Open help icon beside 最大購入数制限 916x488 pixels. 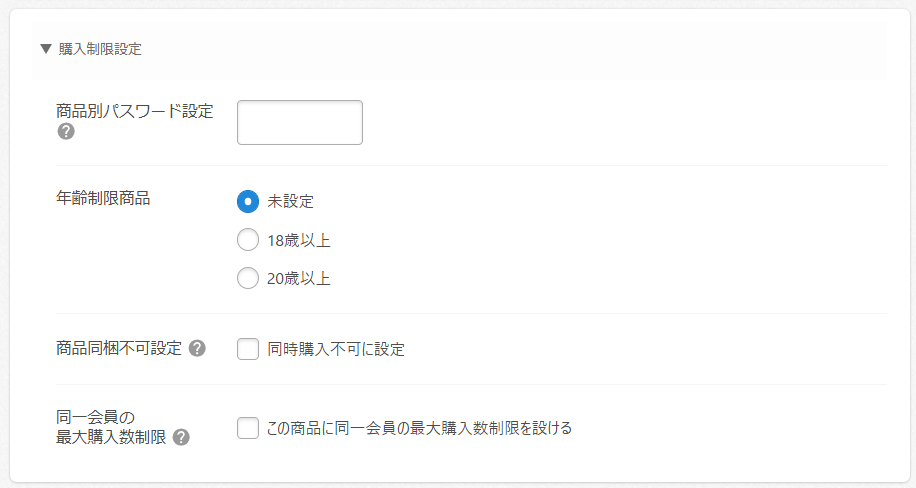pyautogui.click(x=181, y=437)
